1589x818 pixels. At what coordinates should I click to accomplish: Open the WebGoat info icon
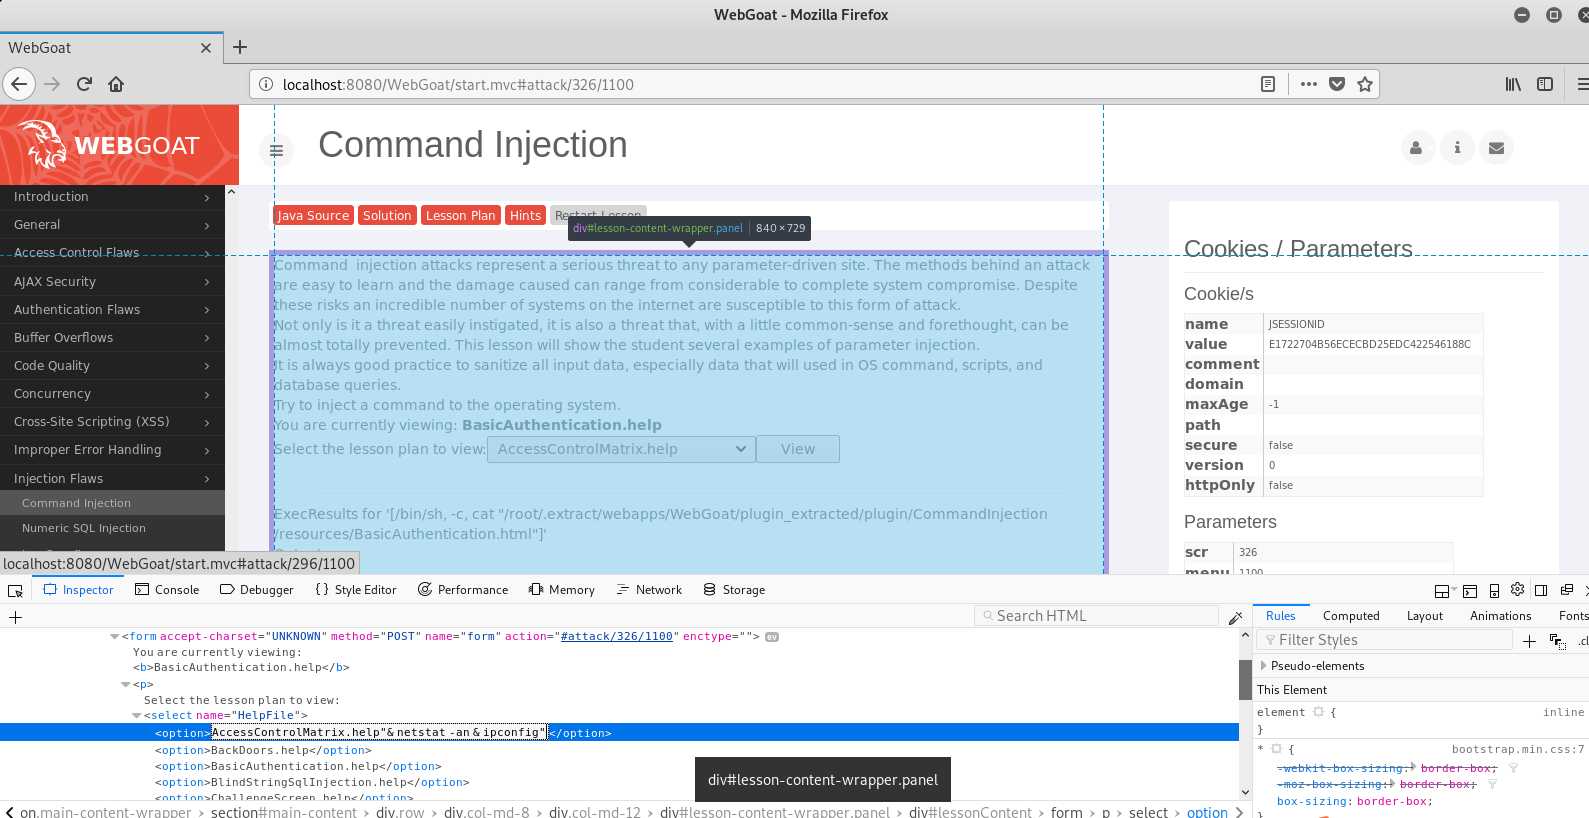tap(1457, 148)
